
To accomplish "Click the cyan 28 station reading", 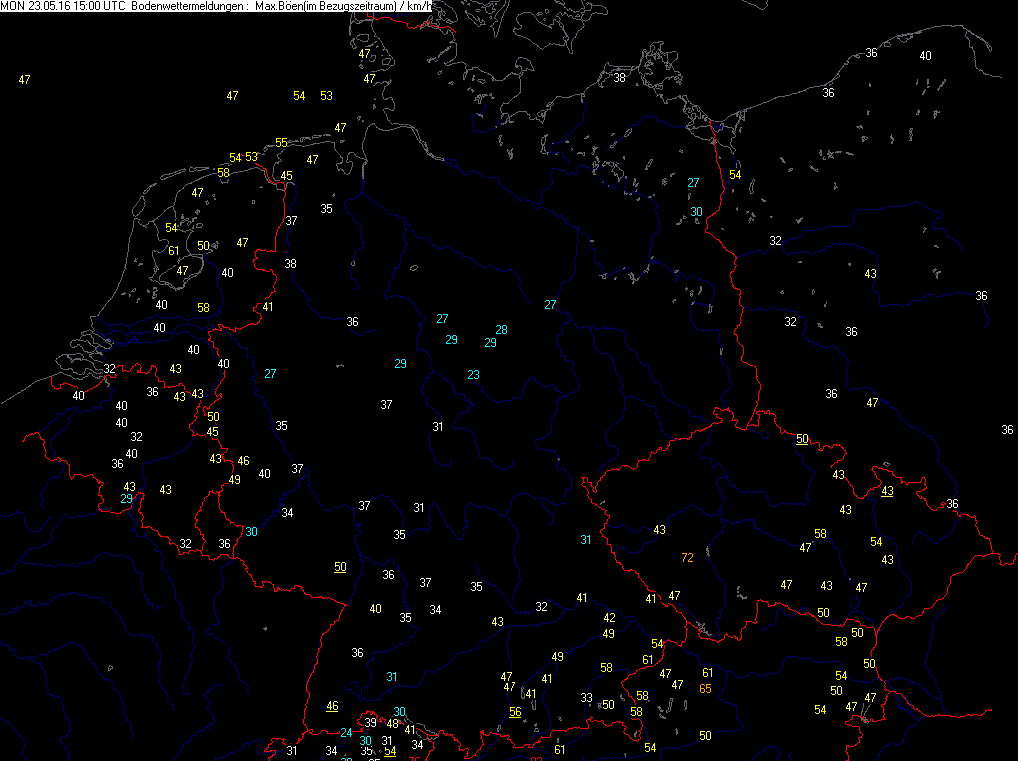I will pyautogui.click(x=501, y=330).
